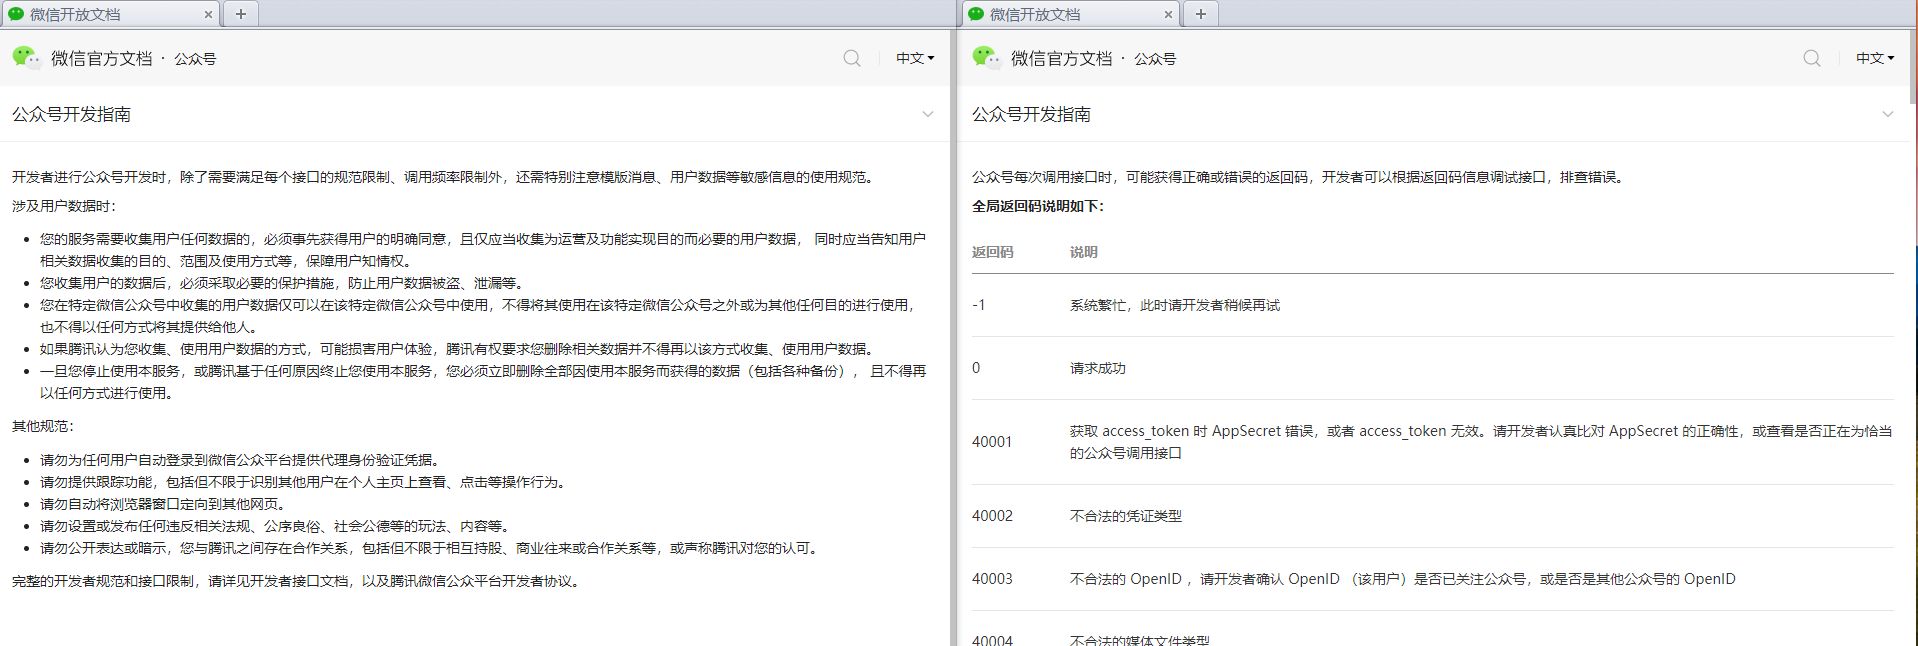Click the 公众号 link in the left window header
Image resolution: width=1918 pixels, height=646 pixels.
(195, 59)
